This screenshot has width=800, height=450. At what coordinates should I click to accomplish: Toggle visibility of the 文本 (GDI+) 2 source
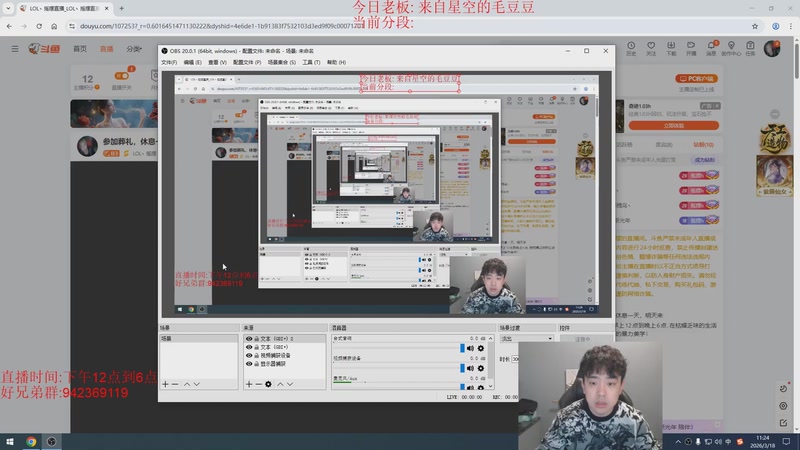(249, 338)
